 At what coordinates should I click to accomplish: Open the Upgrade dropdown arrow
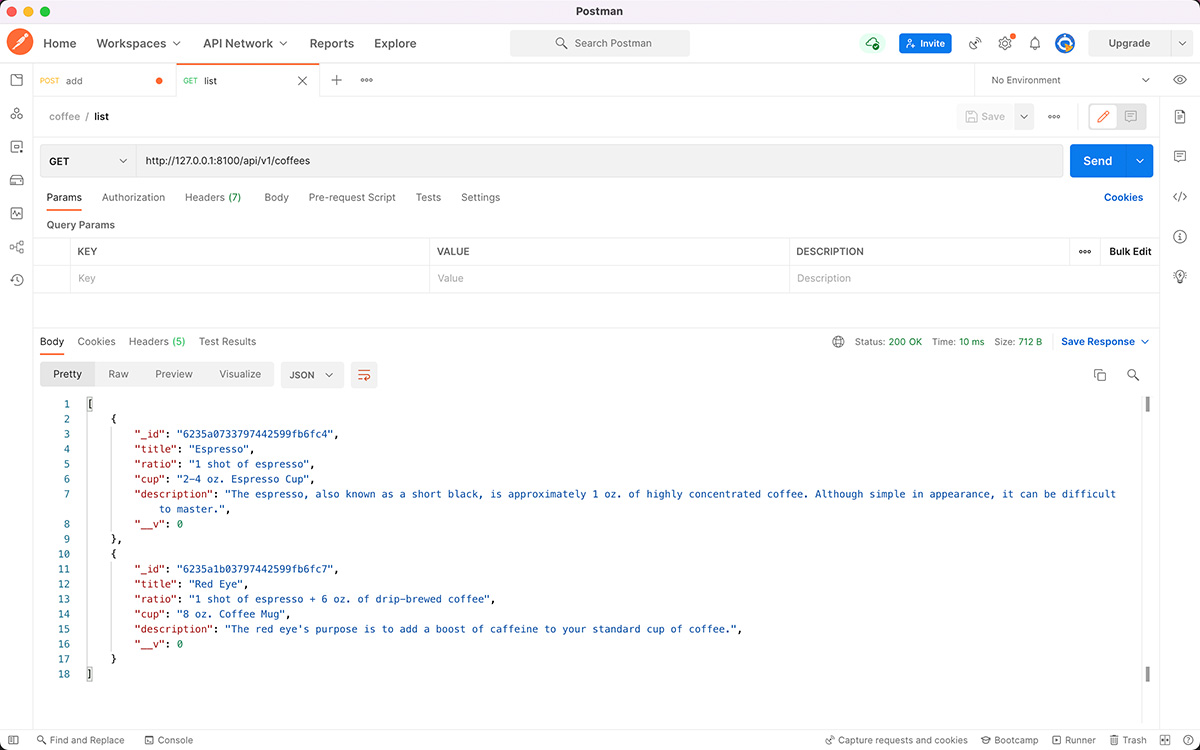coord(1181,43)
